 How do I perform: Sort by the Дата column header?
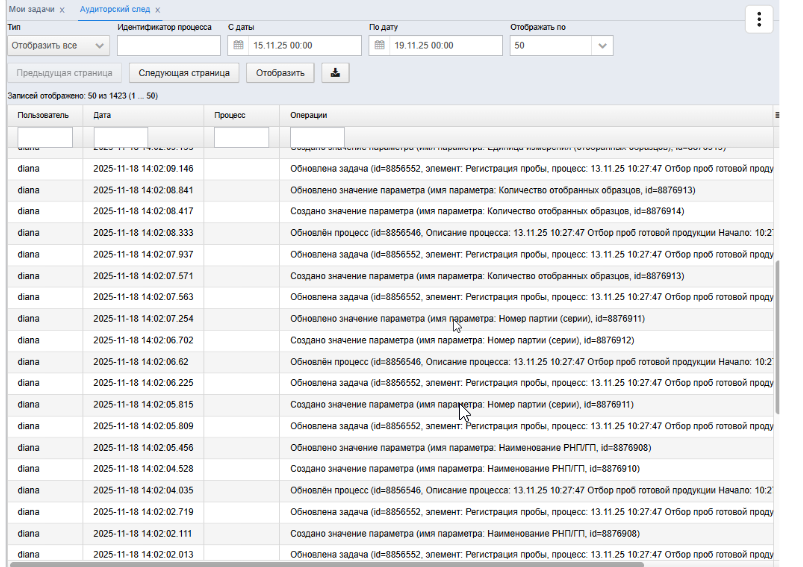click(x=102, y=115)
